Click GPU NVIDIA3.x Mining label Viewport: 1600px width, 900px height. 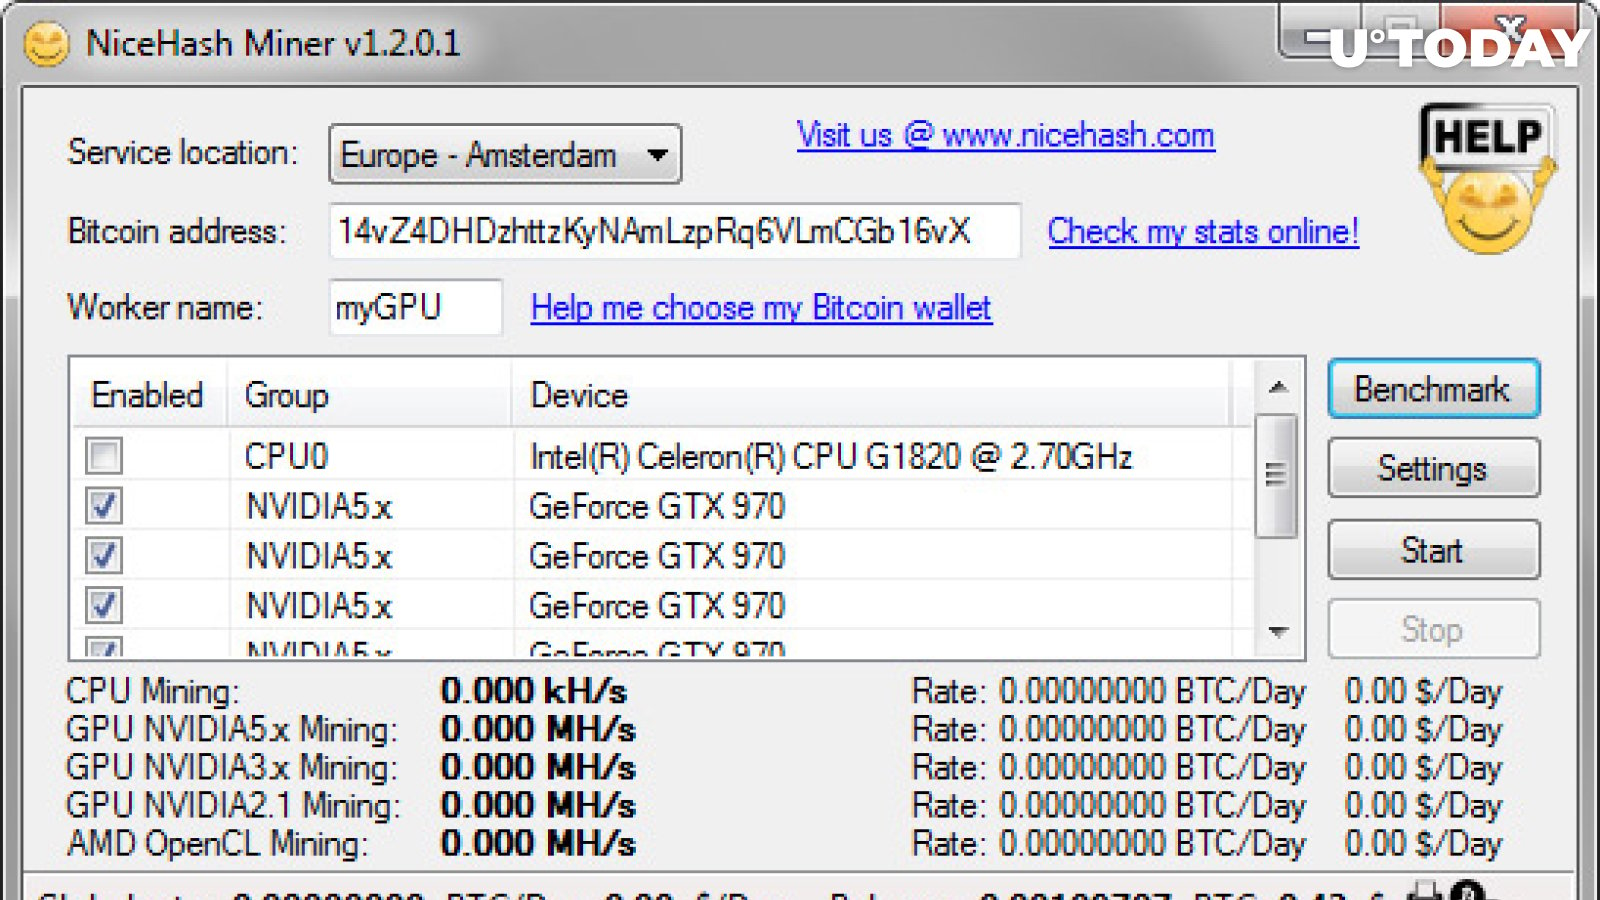(232, 767)
